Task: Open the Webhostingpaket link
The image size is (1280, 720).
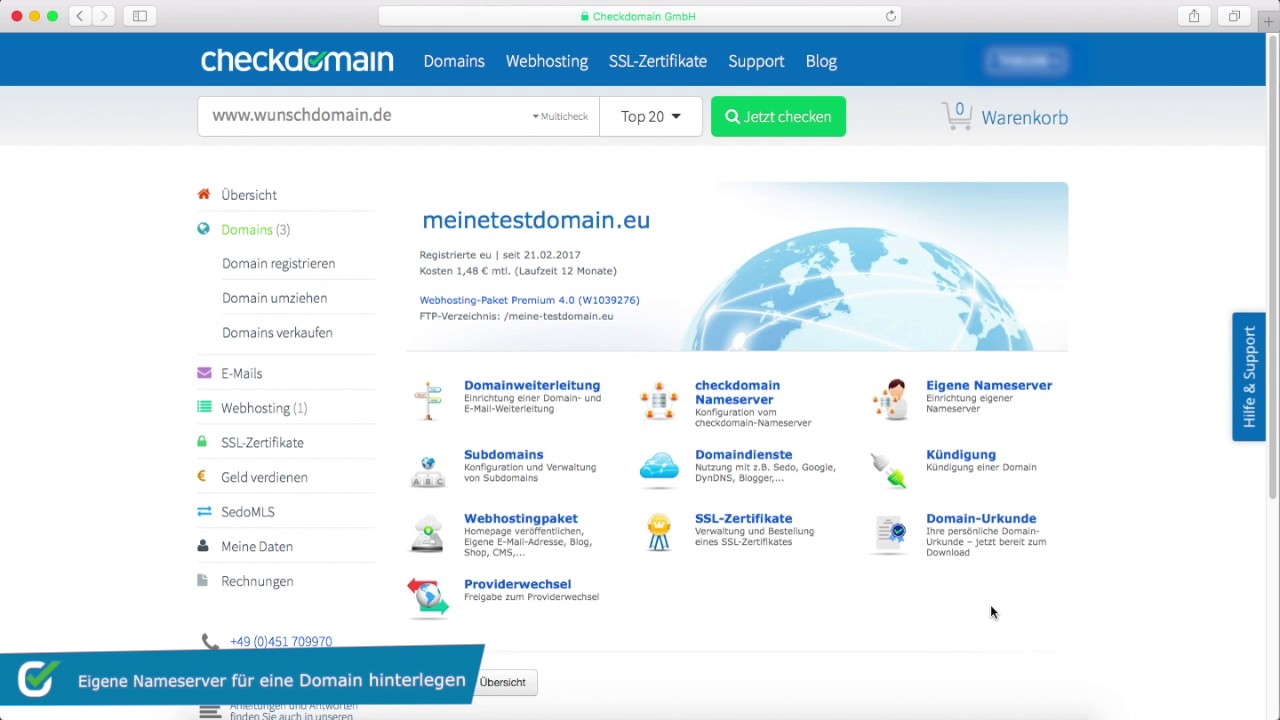Action: pos(521,518)
